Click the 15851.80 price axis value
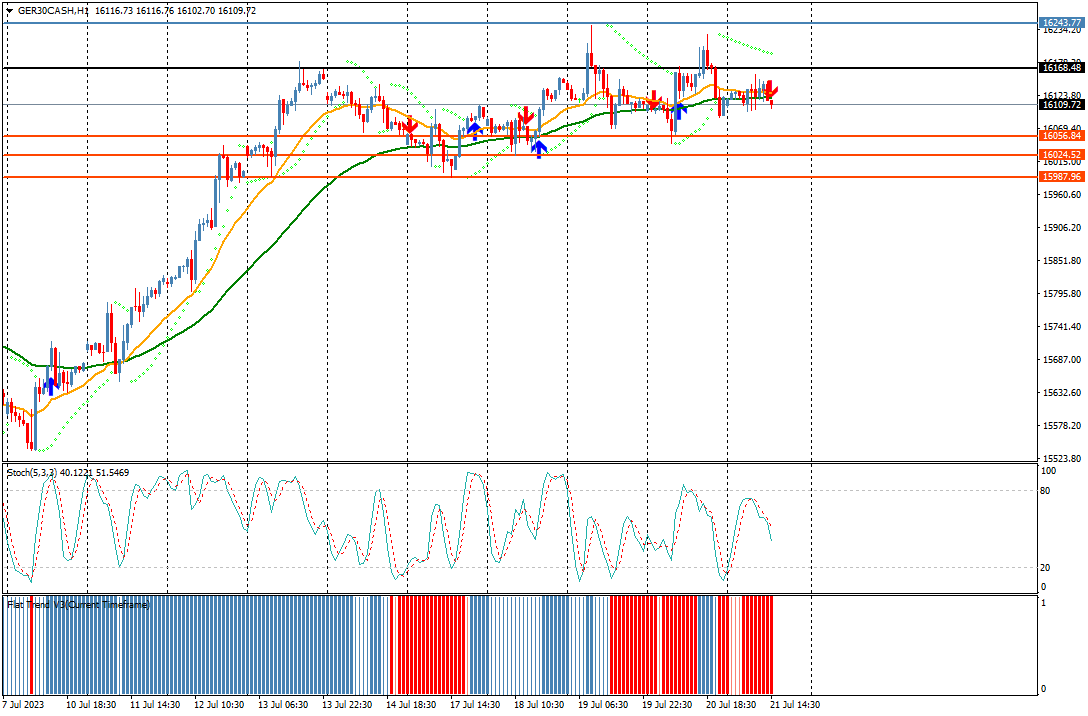1088x716 pixels. pyautogui.click(x=1062, y=261)
